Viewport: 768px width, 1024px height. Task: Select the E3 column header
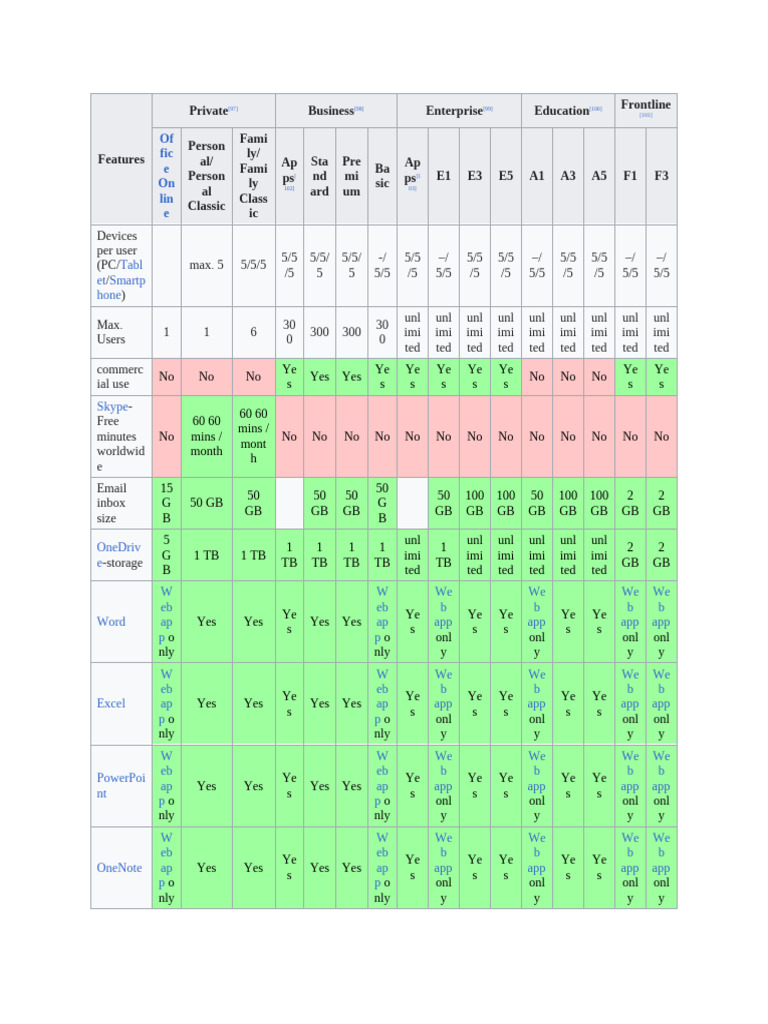[x=475, y=176]
